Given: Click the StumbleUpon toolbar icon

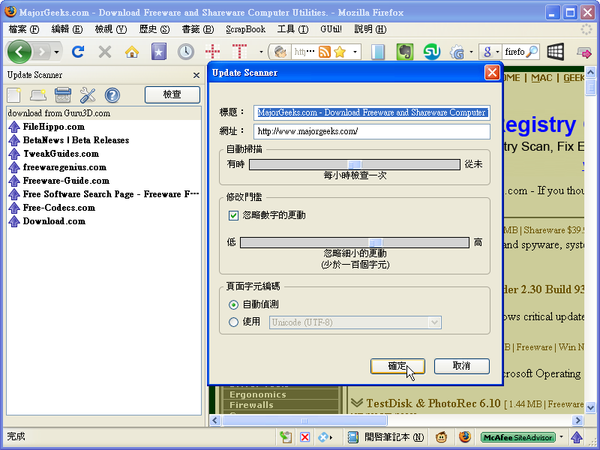Looking at the screenshot, I should (x=432, y=52).
